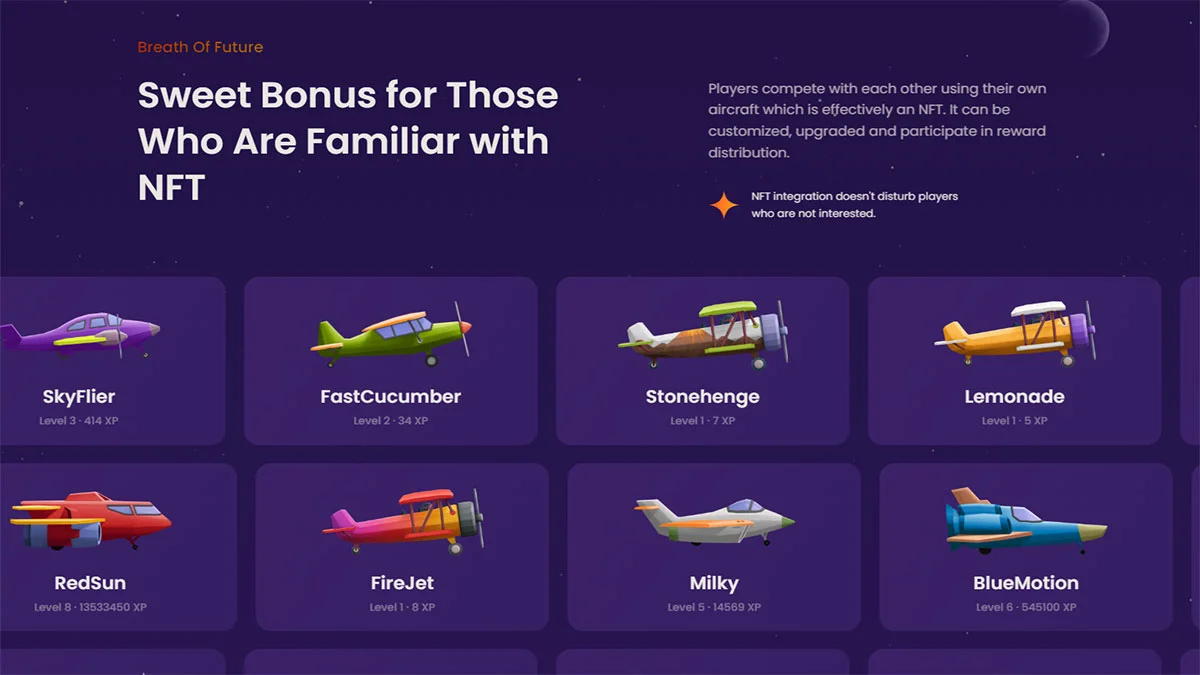The height and width of the screenshot is (675, 1200).
Task: Select the Lemonade name label
Action: 1015,397
